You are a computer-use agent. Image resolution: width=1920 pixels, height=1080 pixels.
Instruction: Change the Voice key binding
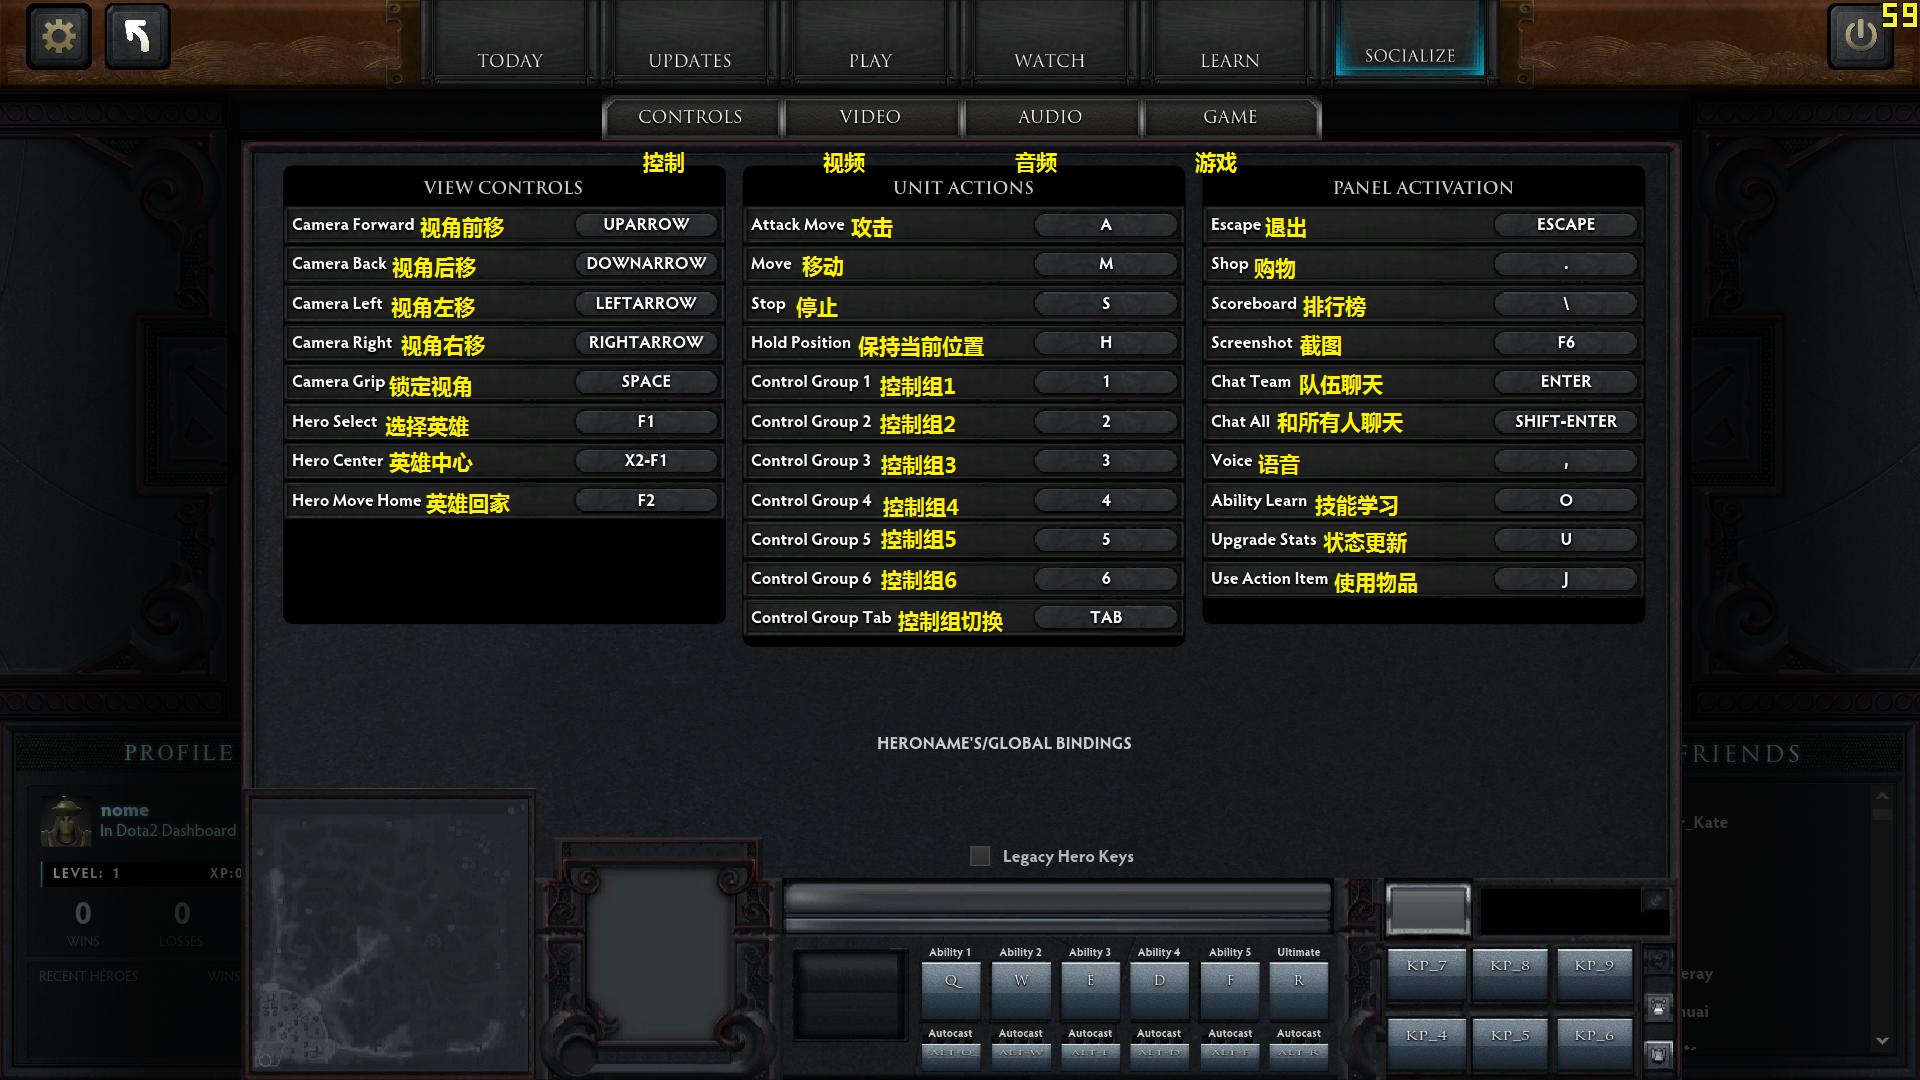point(1566,461)
